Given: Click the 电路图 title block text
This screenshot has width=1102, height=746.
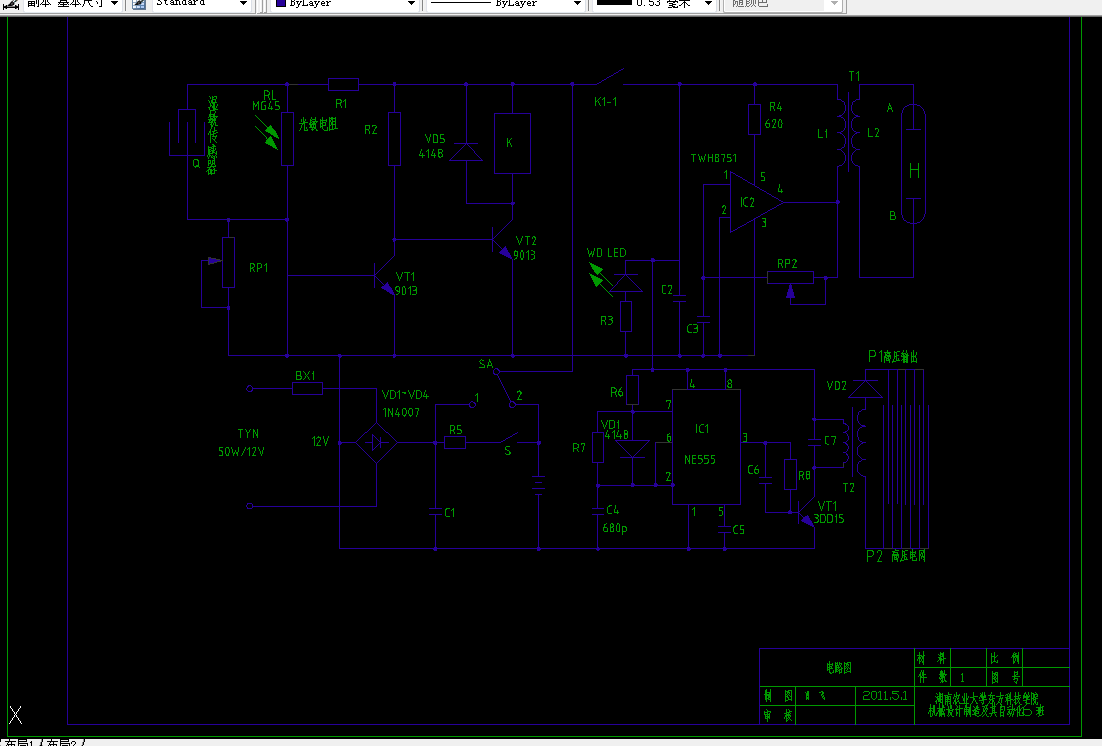Looking at the screenshot, I should pos(838,668).
